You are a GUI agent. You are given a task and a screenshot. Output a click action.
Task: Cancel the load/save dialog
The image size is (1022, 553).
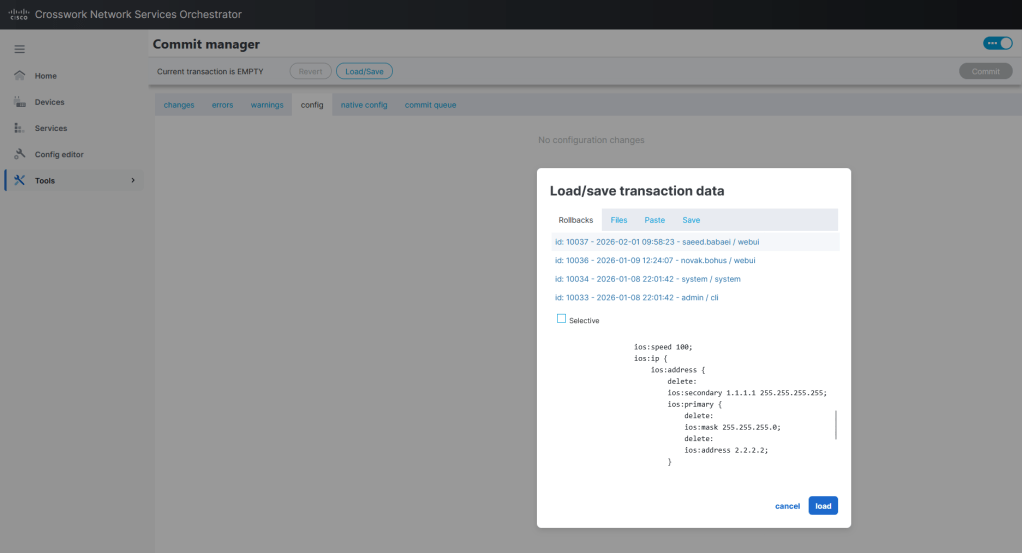tap(787, 506)
